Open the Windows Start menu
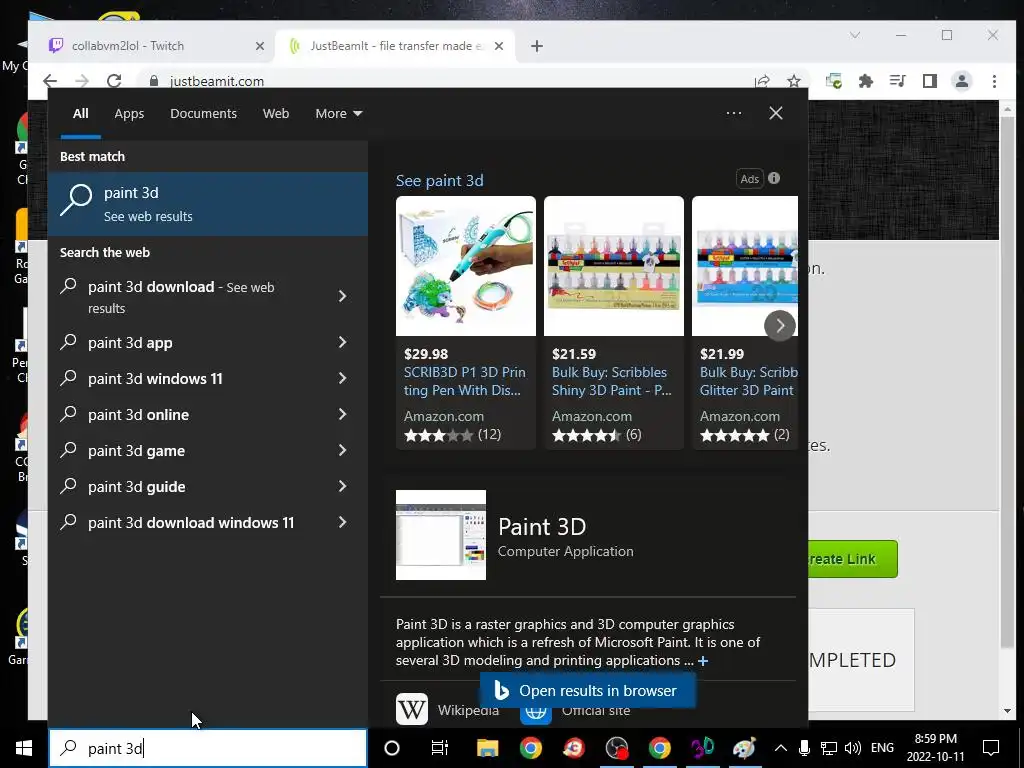 24,748
